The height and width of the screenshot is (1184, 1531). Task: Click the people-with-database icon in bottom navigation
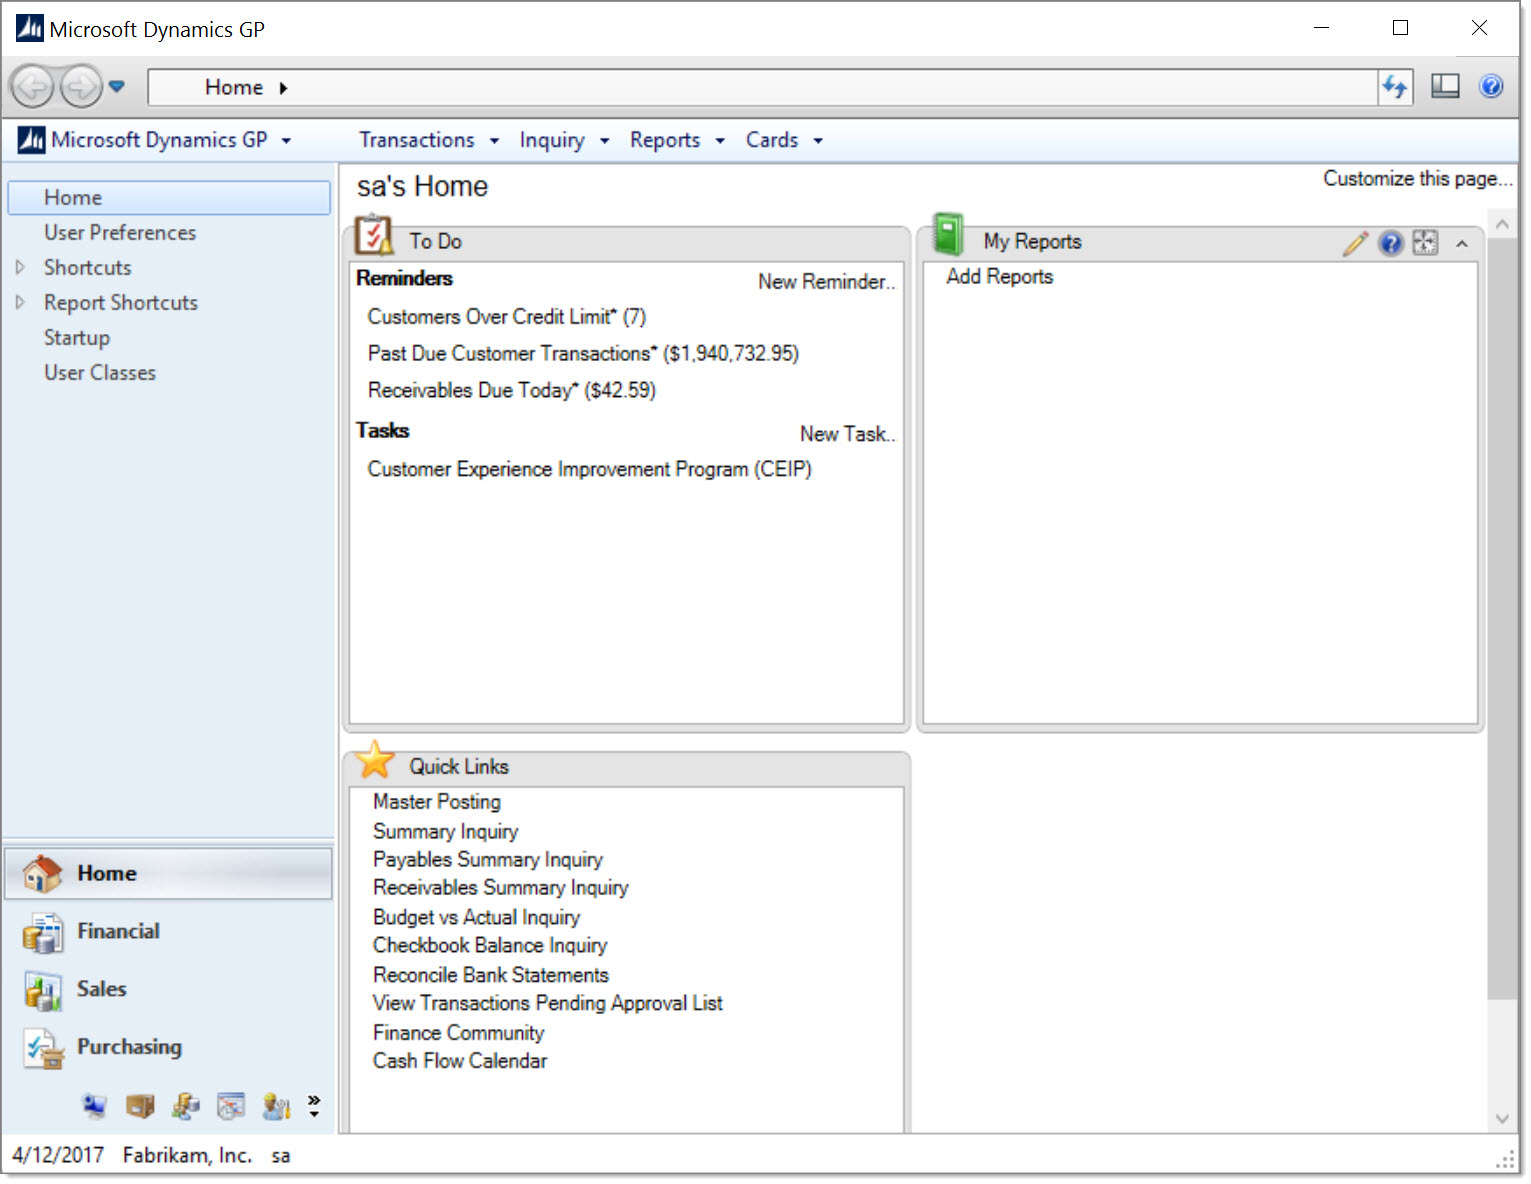click(186, 1106)
